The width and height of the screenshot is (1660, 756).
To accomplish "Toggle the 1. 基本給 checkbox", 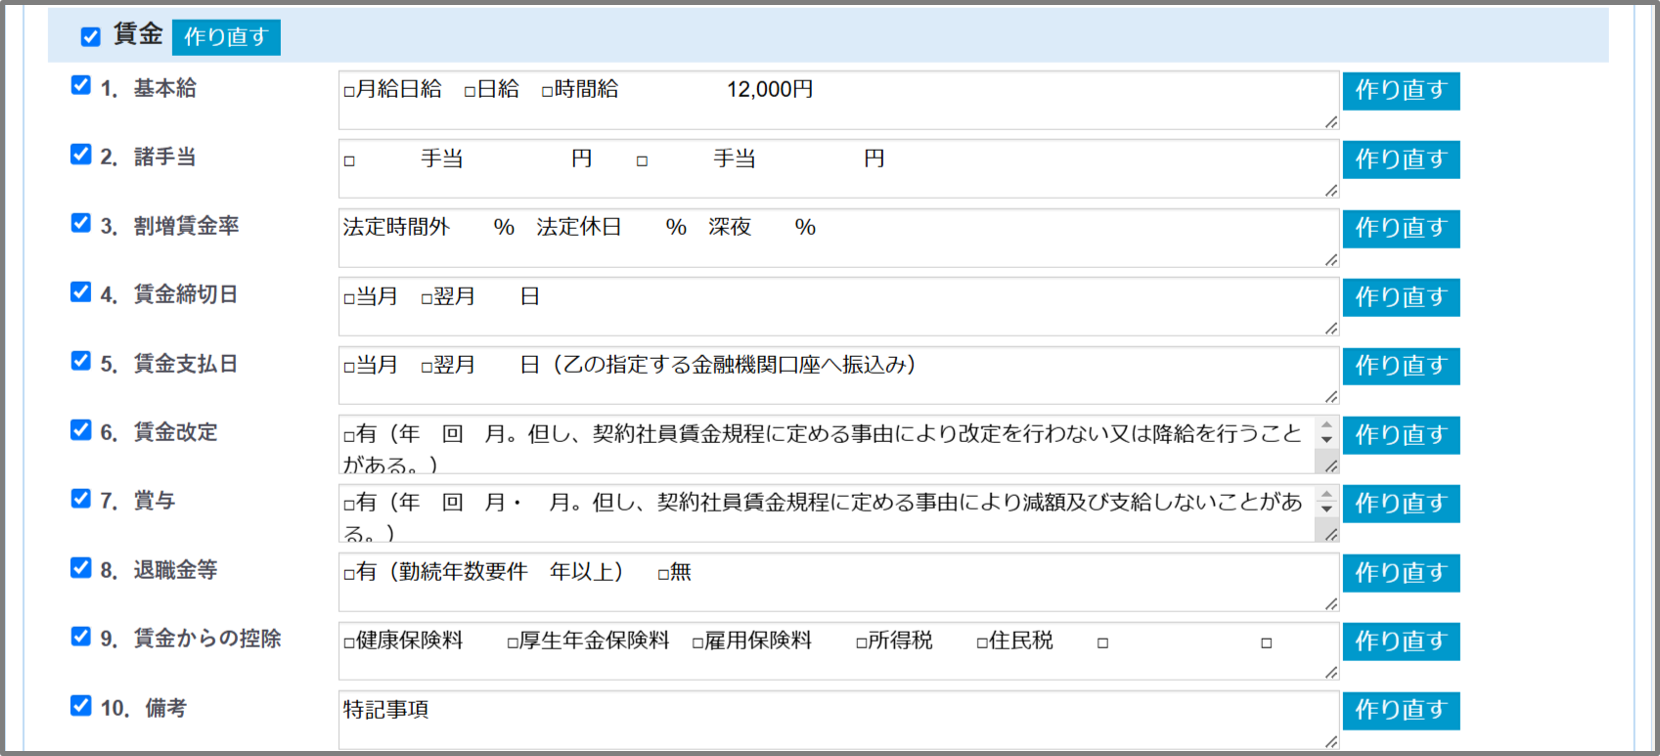I will [x=81, y=85].
